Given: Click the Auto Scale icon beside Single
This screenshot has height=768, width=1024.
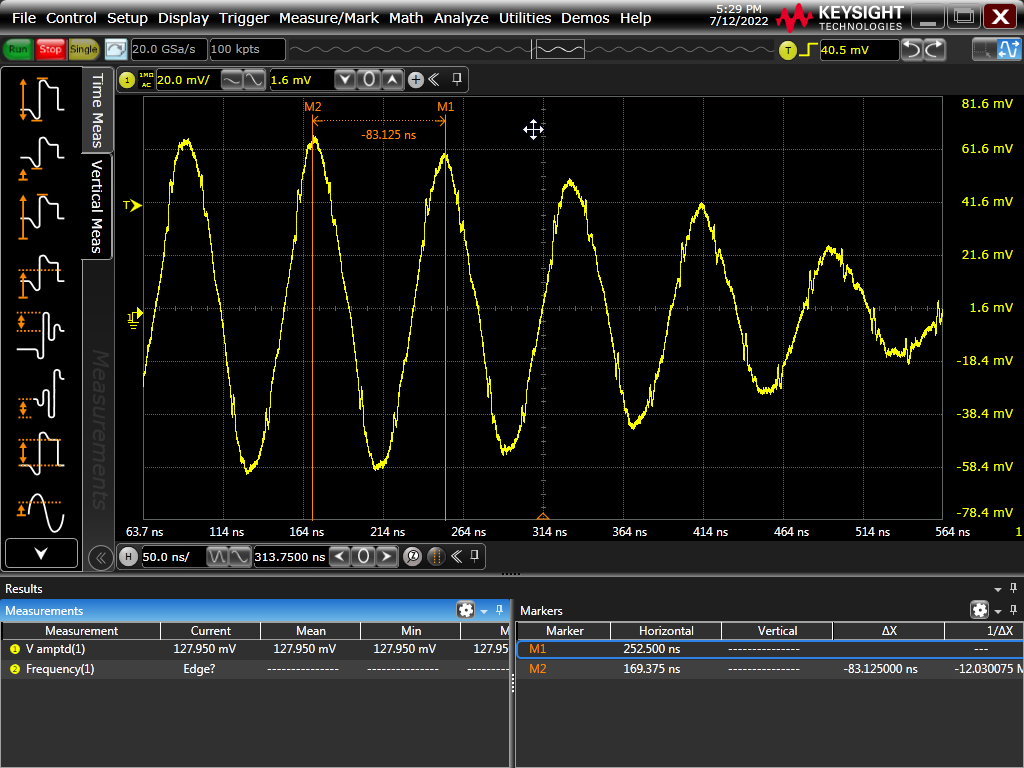Looking at the screenshot, I should coord(116,49).
